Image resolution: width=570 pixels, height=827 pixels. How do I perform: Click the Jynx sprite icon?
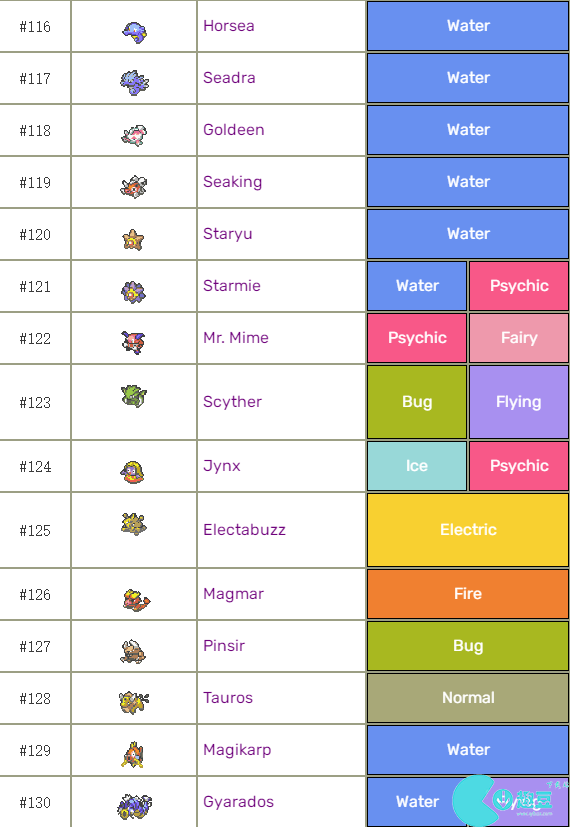tap(133, 473)
